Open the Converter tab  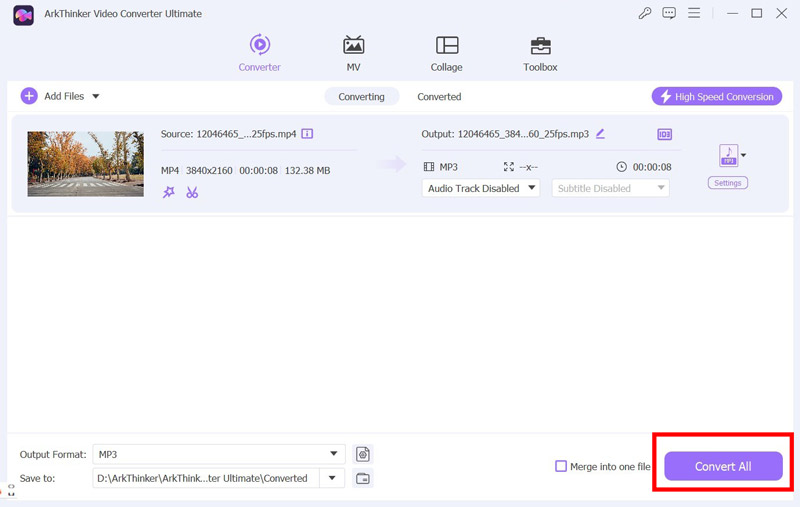[x=260, y=53]
